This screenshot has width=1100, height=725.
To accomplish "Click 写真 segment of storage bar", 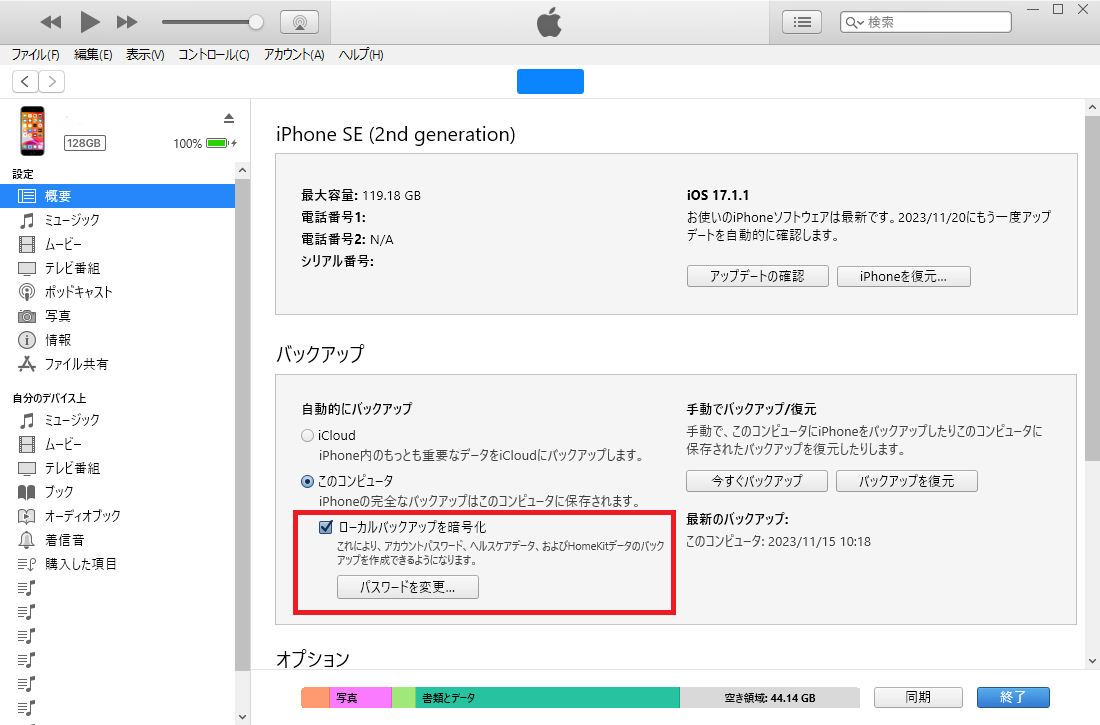I will (x=361, y=698).
